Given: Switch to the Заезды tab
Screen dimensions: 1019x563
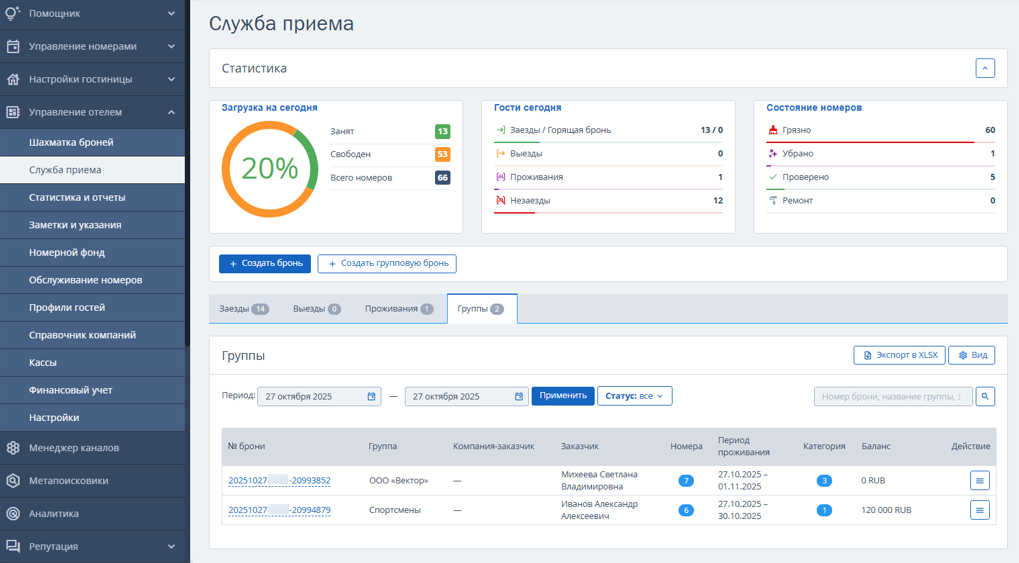Looking at the screenshot, I should point(243,309).
